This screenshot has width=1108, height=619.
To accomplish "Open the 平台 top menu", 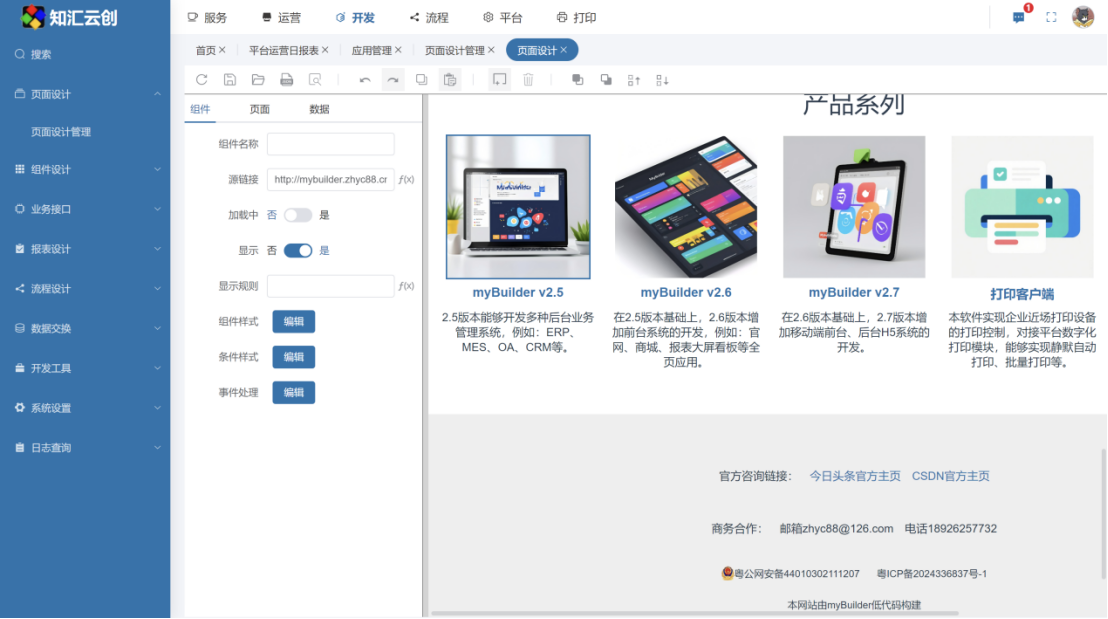I will (x=503, y=18).
